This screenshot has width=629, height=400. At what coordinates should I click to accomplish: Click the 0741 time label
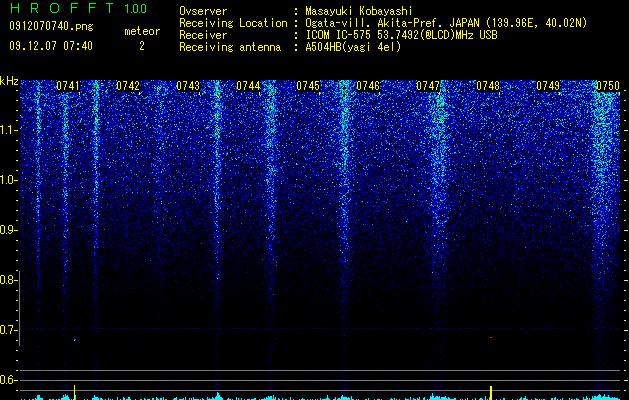67,86
